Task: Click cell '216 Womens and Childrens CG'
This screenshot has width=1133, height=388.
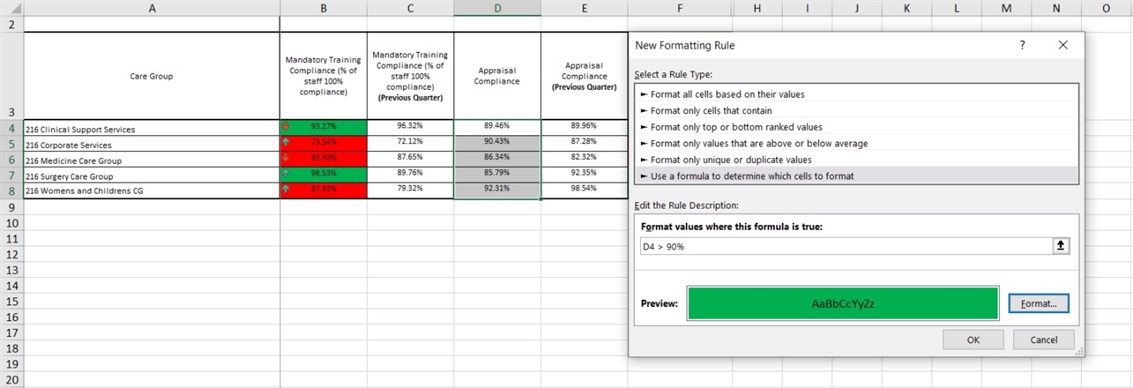Action: point(152,191)
